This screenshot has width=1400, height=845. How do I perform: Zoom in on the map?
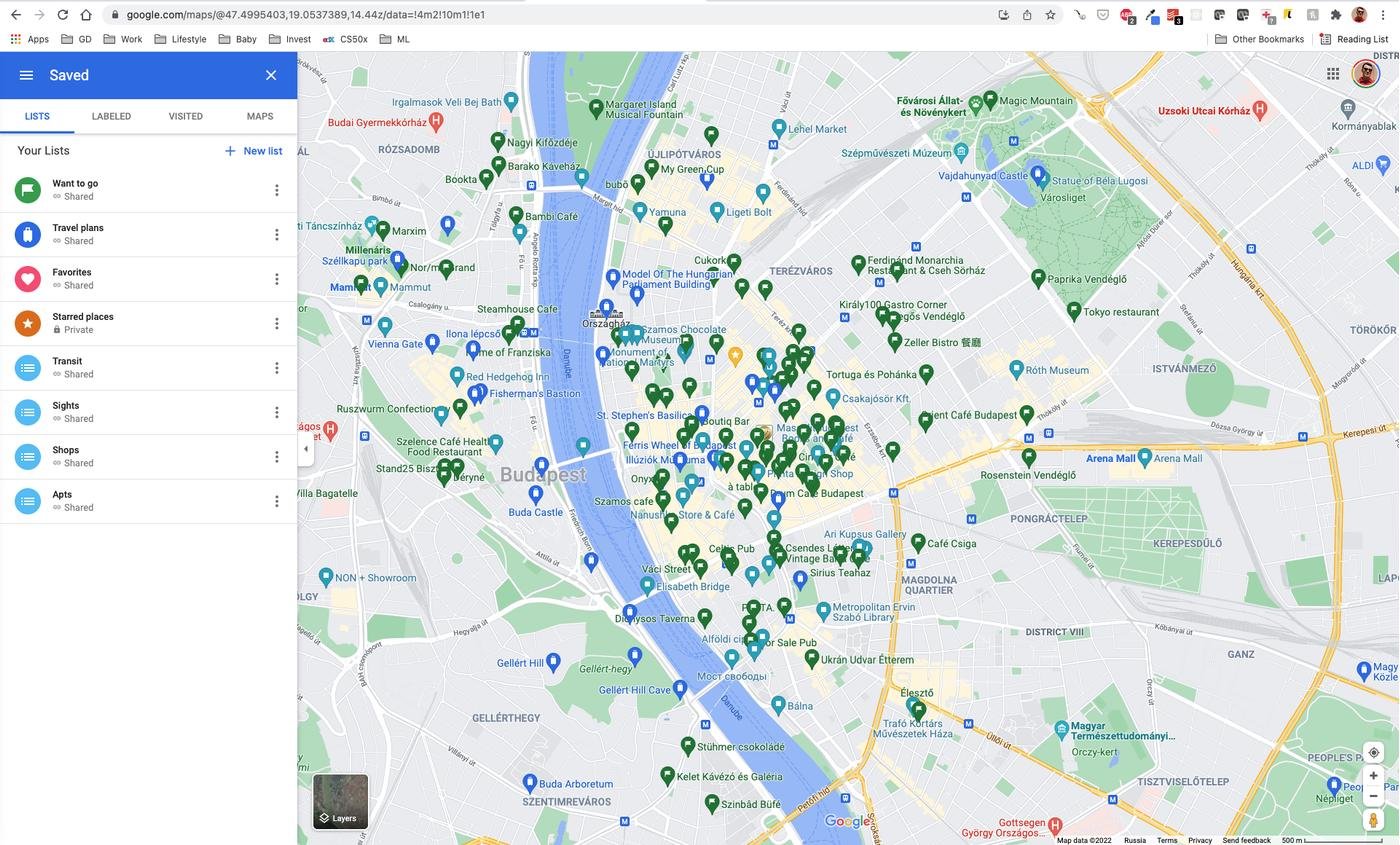tap(1373, 776)
